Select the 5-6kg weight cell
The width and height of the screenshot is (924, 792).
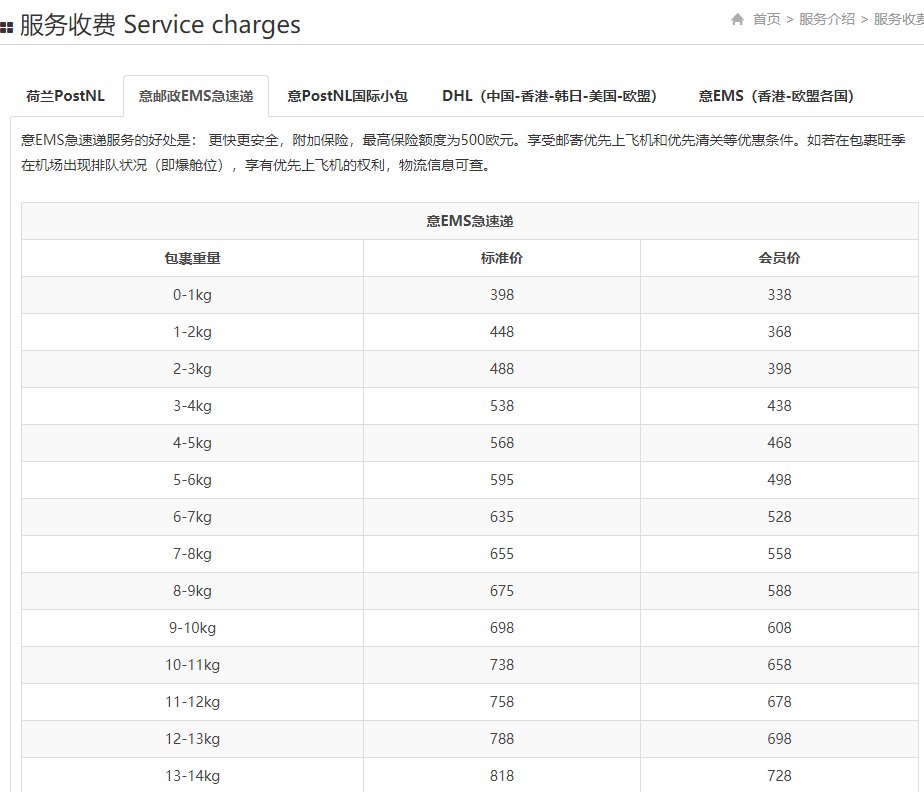point(192,480)
